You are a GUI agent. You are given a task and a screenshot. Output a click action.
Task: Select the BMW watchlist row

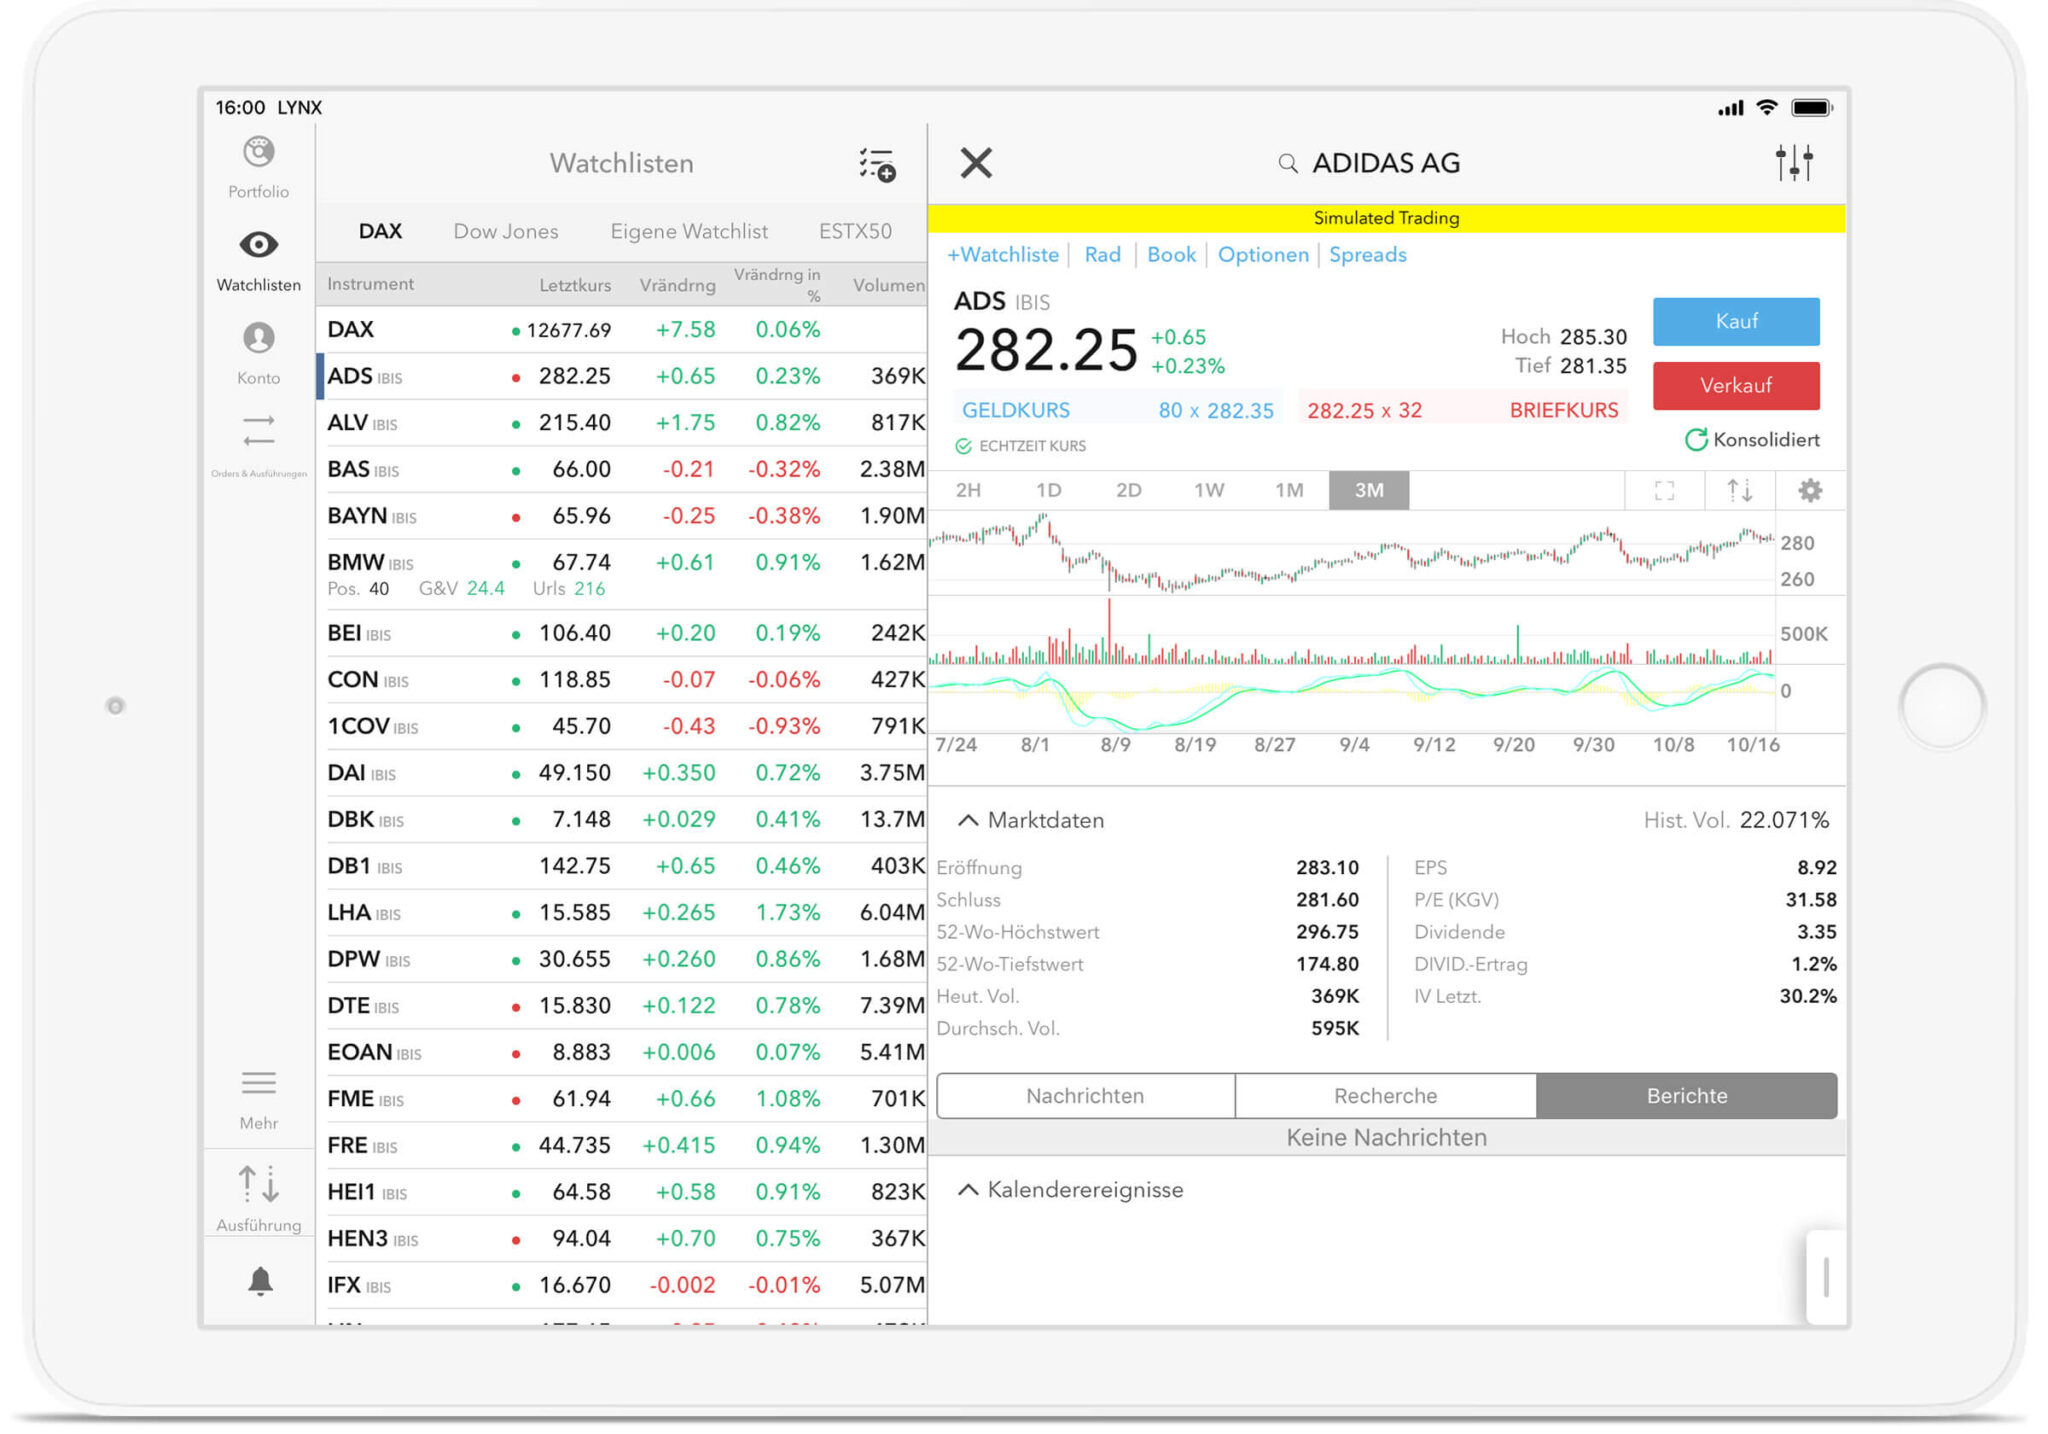[622, 575]
